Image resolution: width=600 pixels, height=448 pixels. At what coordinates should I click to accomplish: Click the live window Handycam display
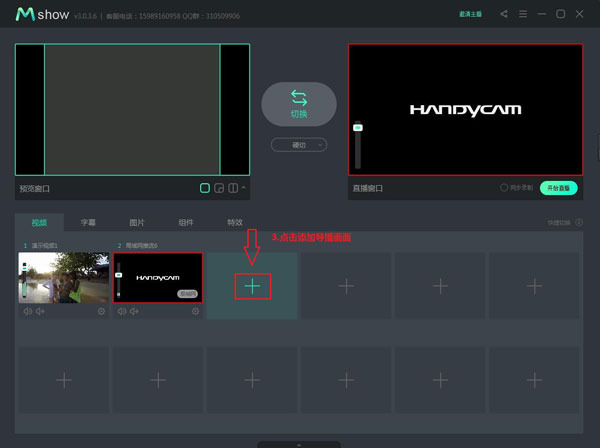(x=466, y=110)
